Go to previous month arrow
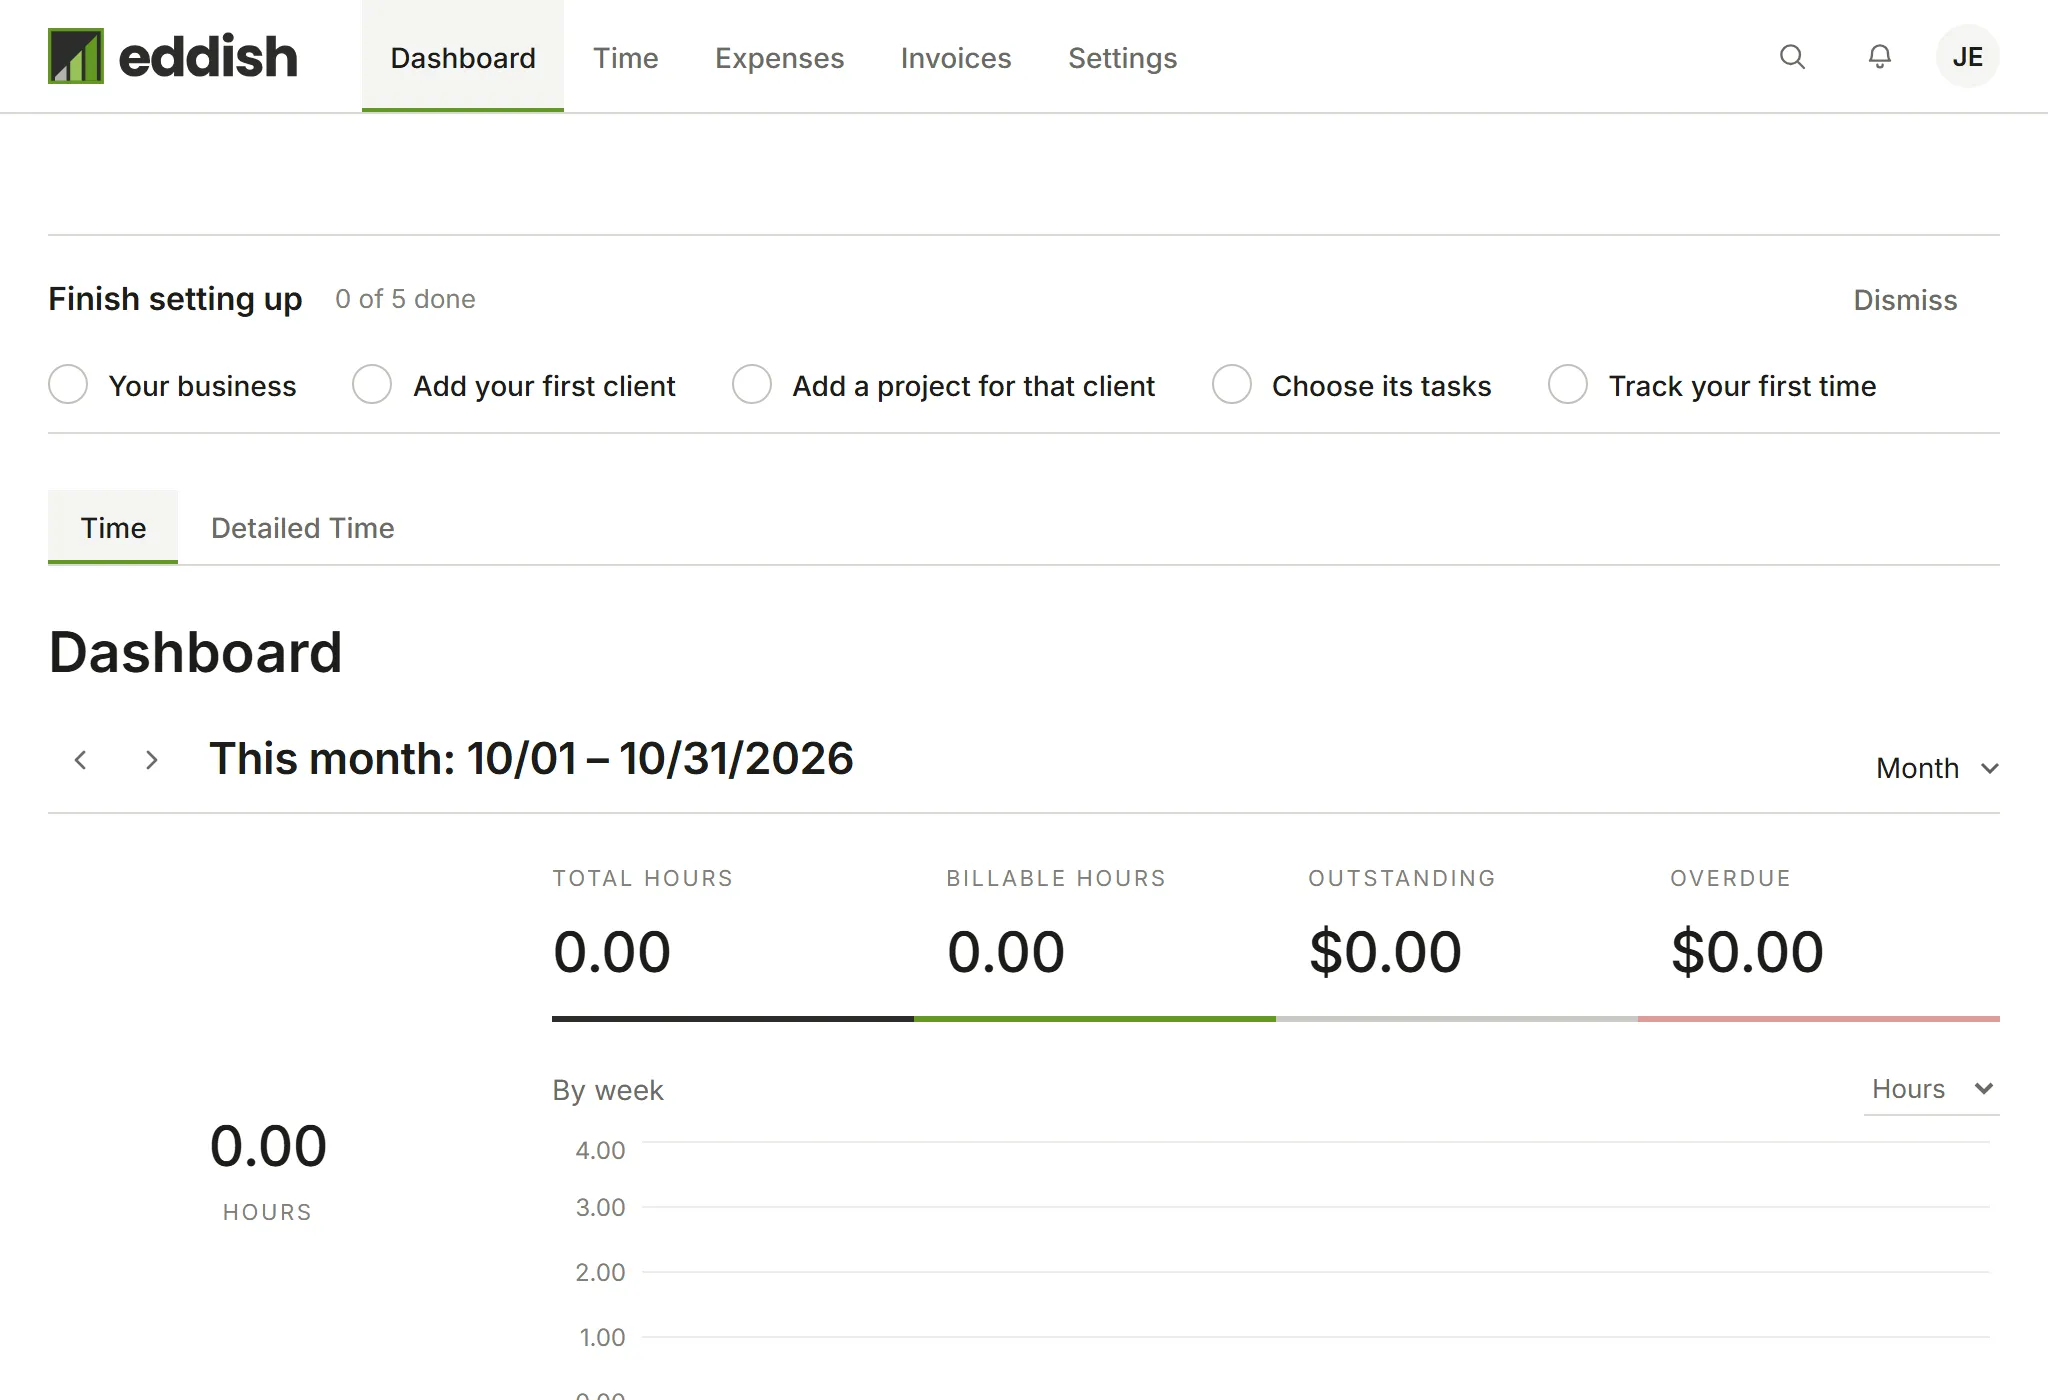2048x1400 pixels. [81, 760]
